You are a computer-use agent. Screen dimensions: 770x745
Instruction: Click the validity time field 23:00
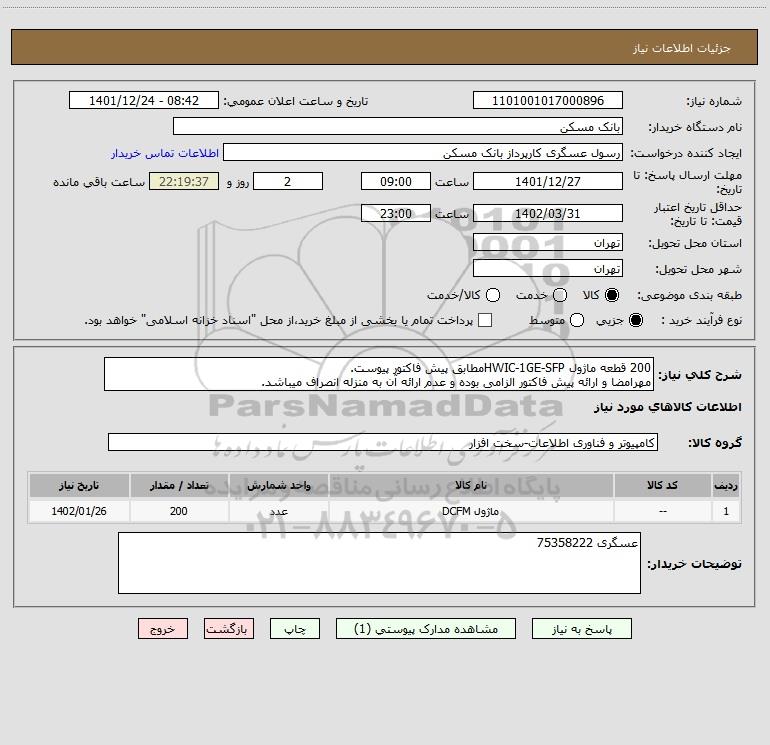click(x=396, y=213)
